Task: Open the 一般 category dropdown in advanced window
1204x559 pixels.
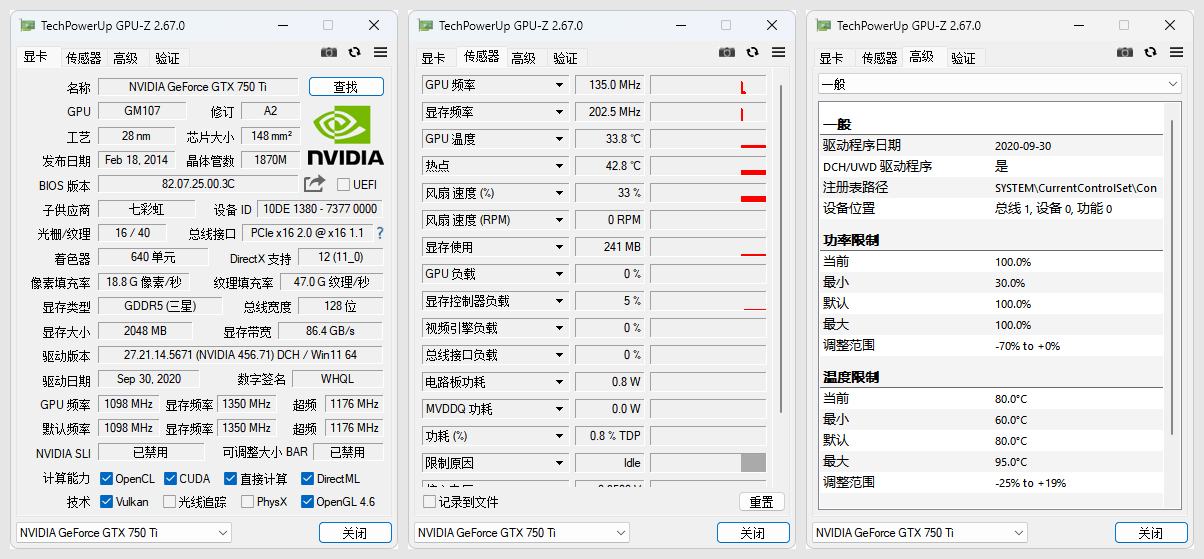Action: pos(999,85)
